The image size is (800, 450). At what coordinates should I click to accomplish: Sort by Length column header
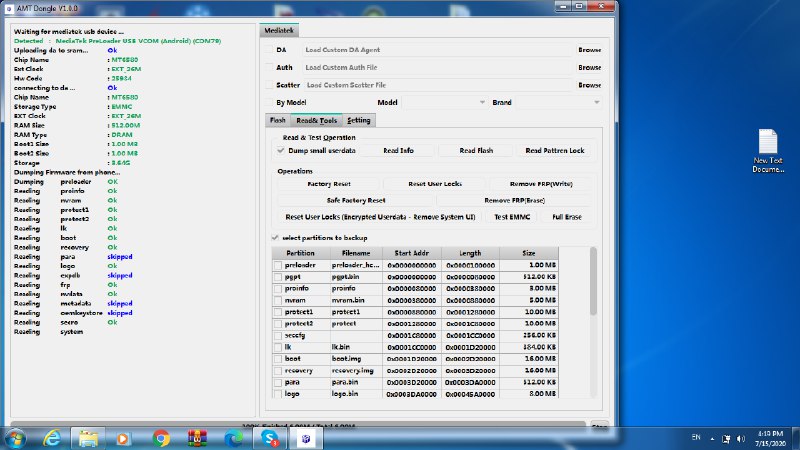tap(470, 253)
